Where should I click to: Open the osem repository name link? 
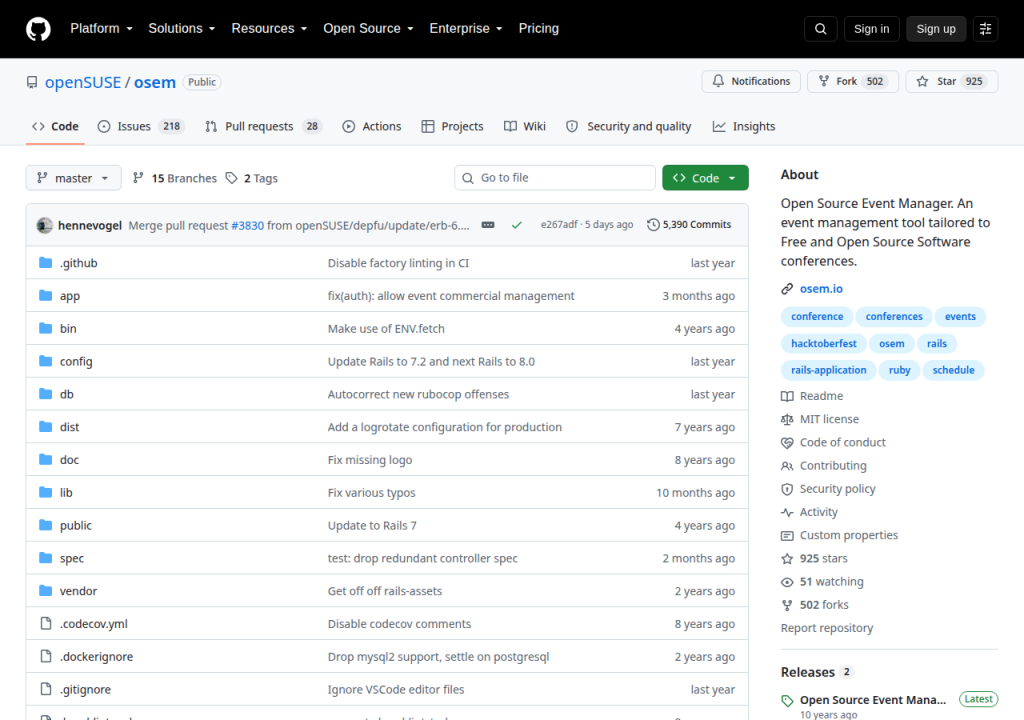pyautogui.click(x=155, y=82)
